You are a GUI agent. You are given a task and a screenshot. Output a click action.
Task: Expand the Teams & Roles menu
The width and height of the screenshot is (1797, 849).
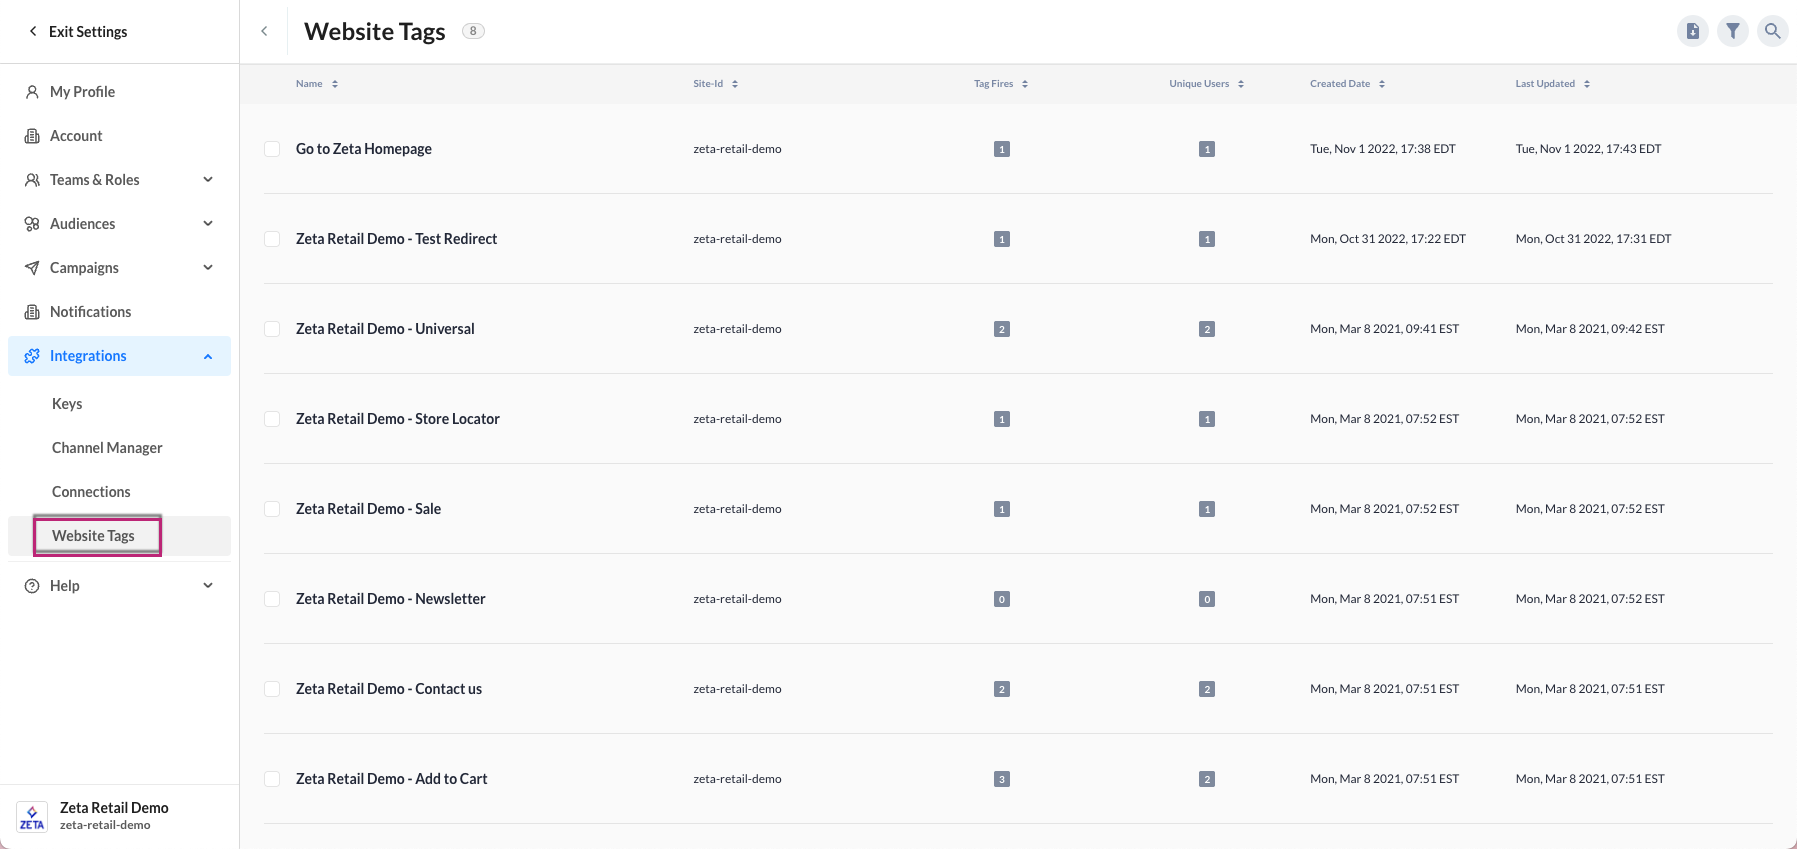tap(208, 180)
